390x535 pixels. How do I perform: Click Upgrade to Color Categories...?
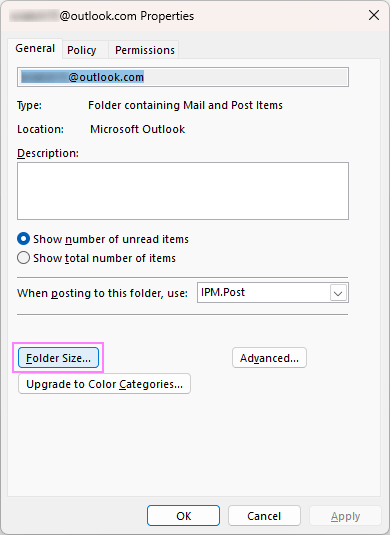104,384
